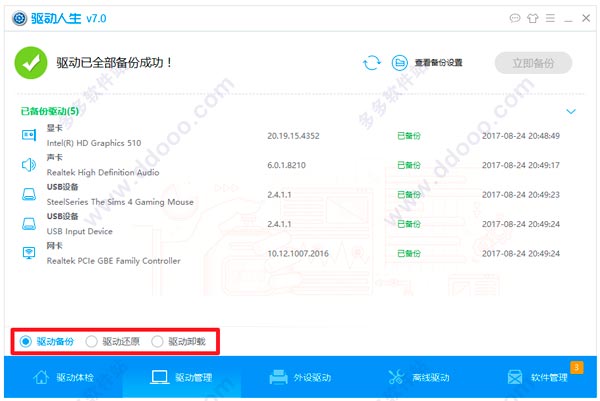600x401 pixels.
Task: Select Intel(R) HD Graphics 510 row
Action: pyautogui.click(x=291, y=135)
